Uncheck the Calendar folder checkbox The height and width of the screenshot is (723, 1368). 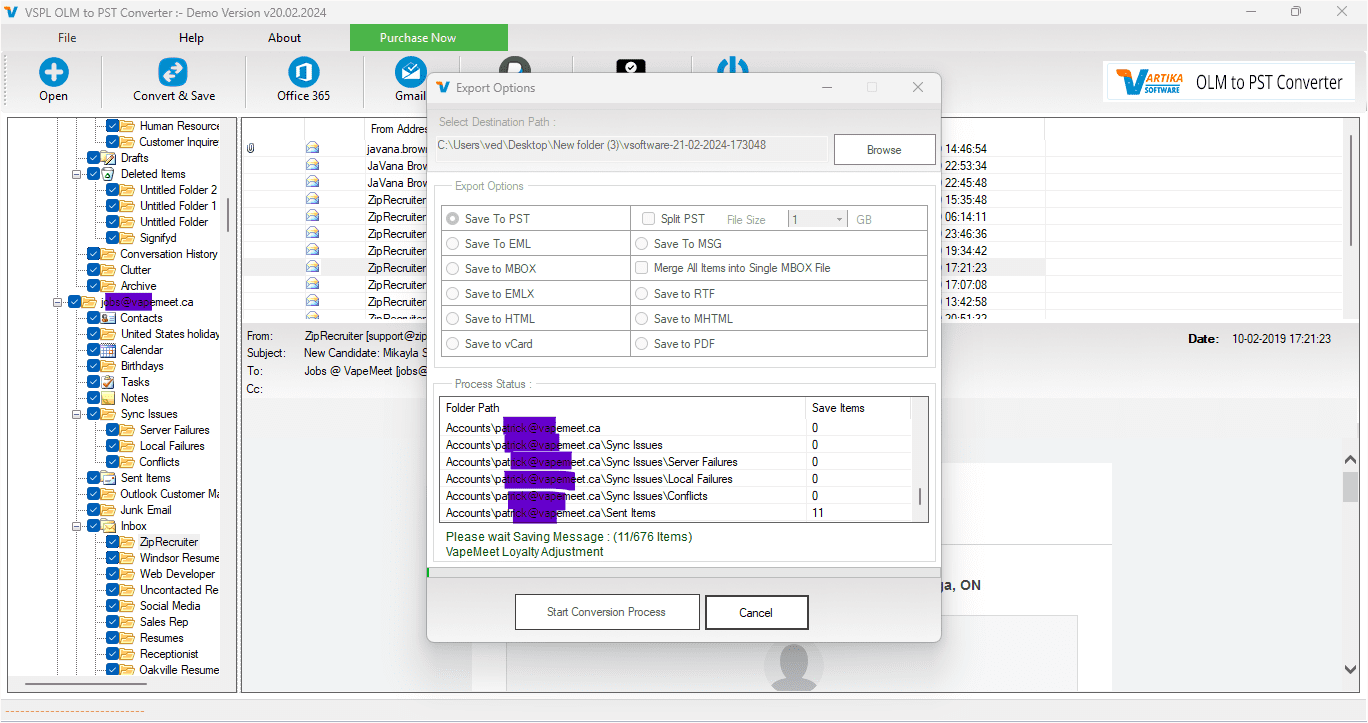[94, 350]
